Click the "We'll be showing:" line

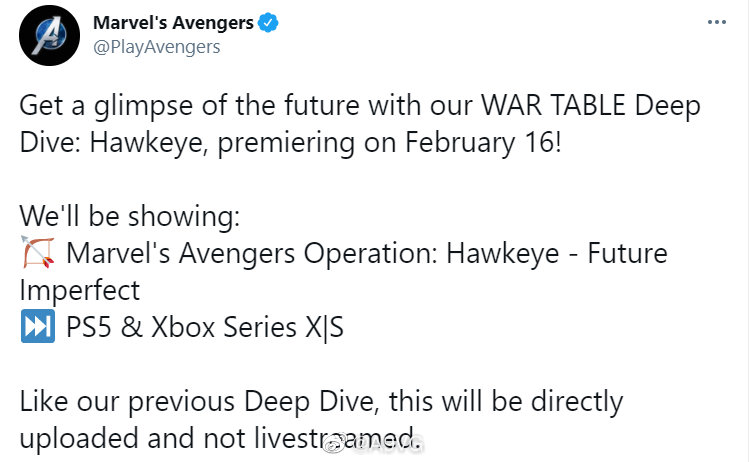coord(129,217)
